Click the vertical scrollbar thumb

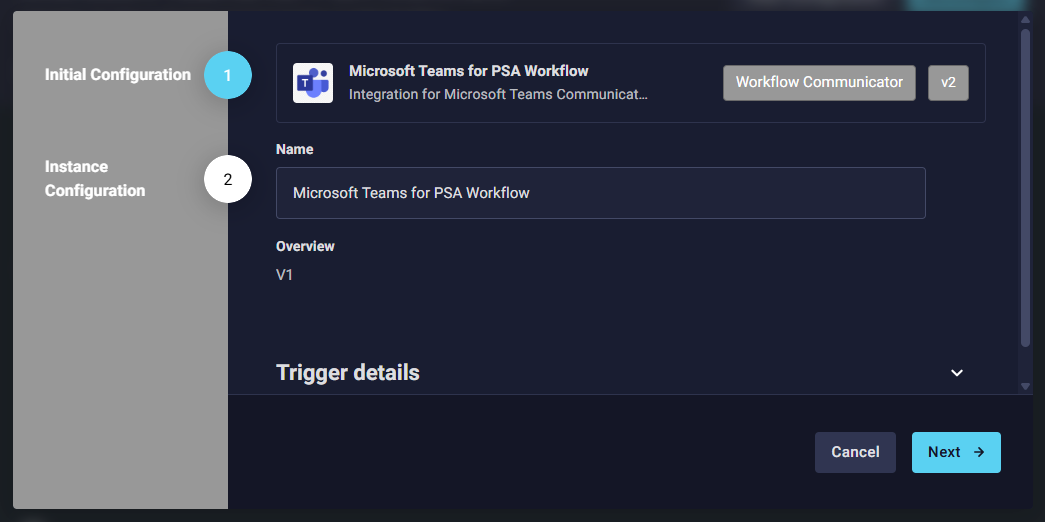[1026, 187]
